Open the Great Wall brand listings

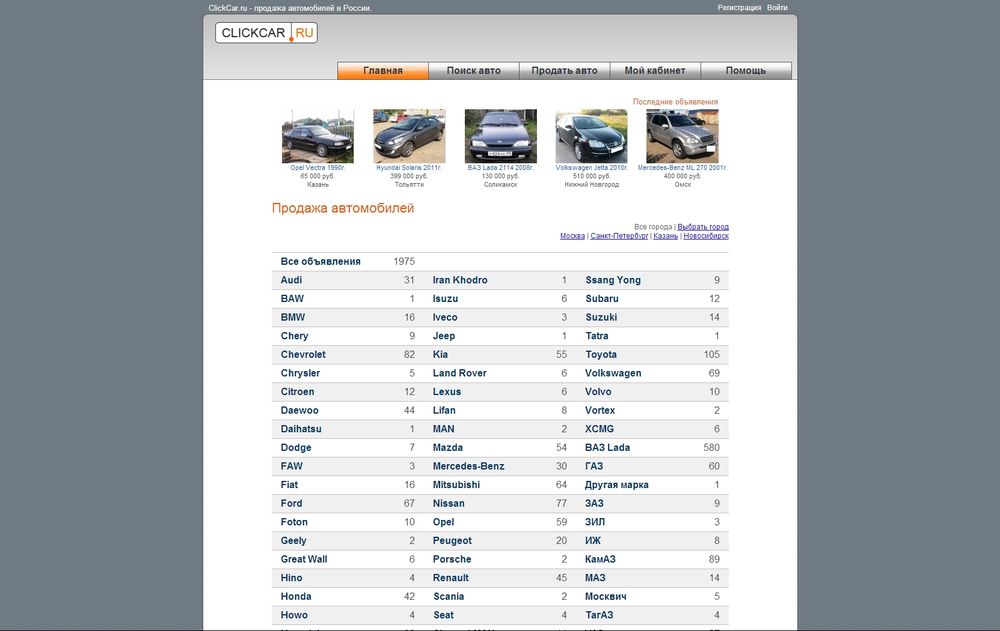coord(304,559)
